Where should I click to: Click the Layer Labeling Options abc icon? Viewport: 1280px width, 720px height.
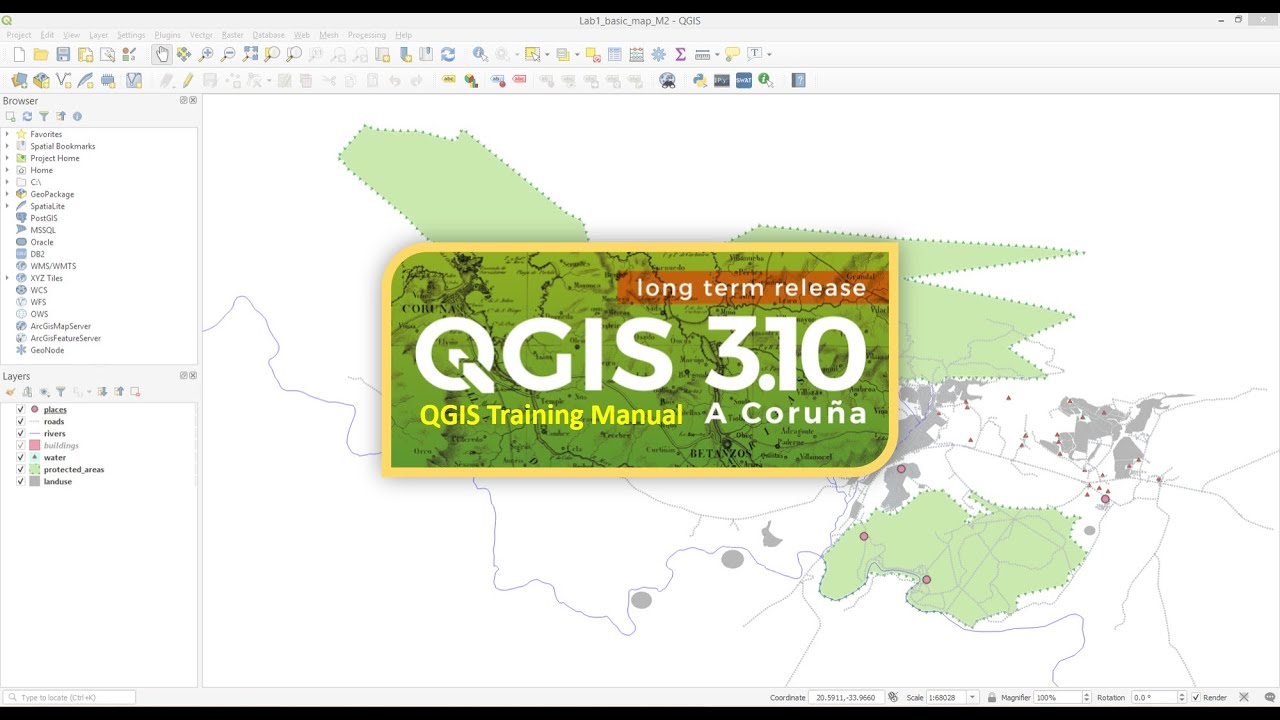pos(448,80)
